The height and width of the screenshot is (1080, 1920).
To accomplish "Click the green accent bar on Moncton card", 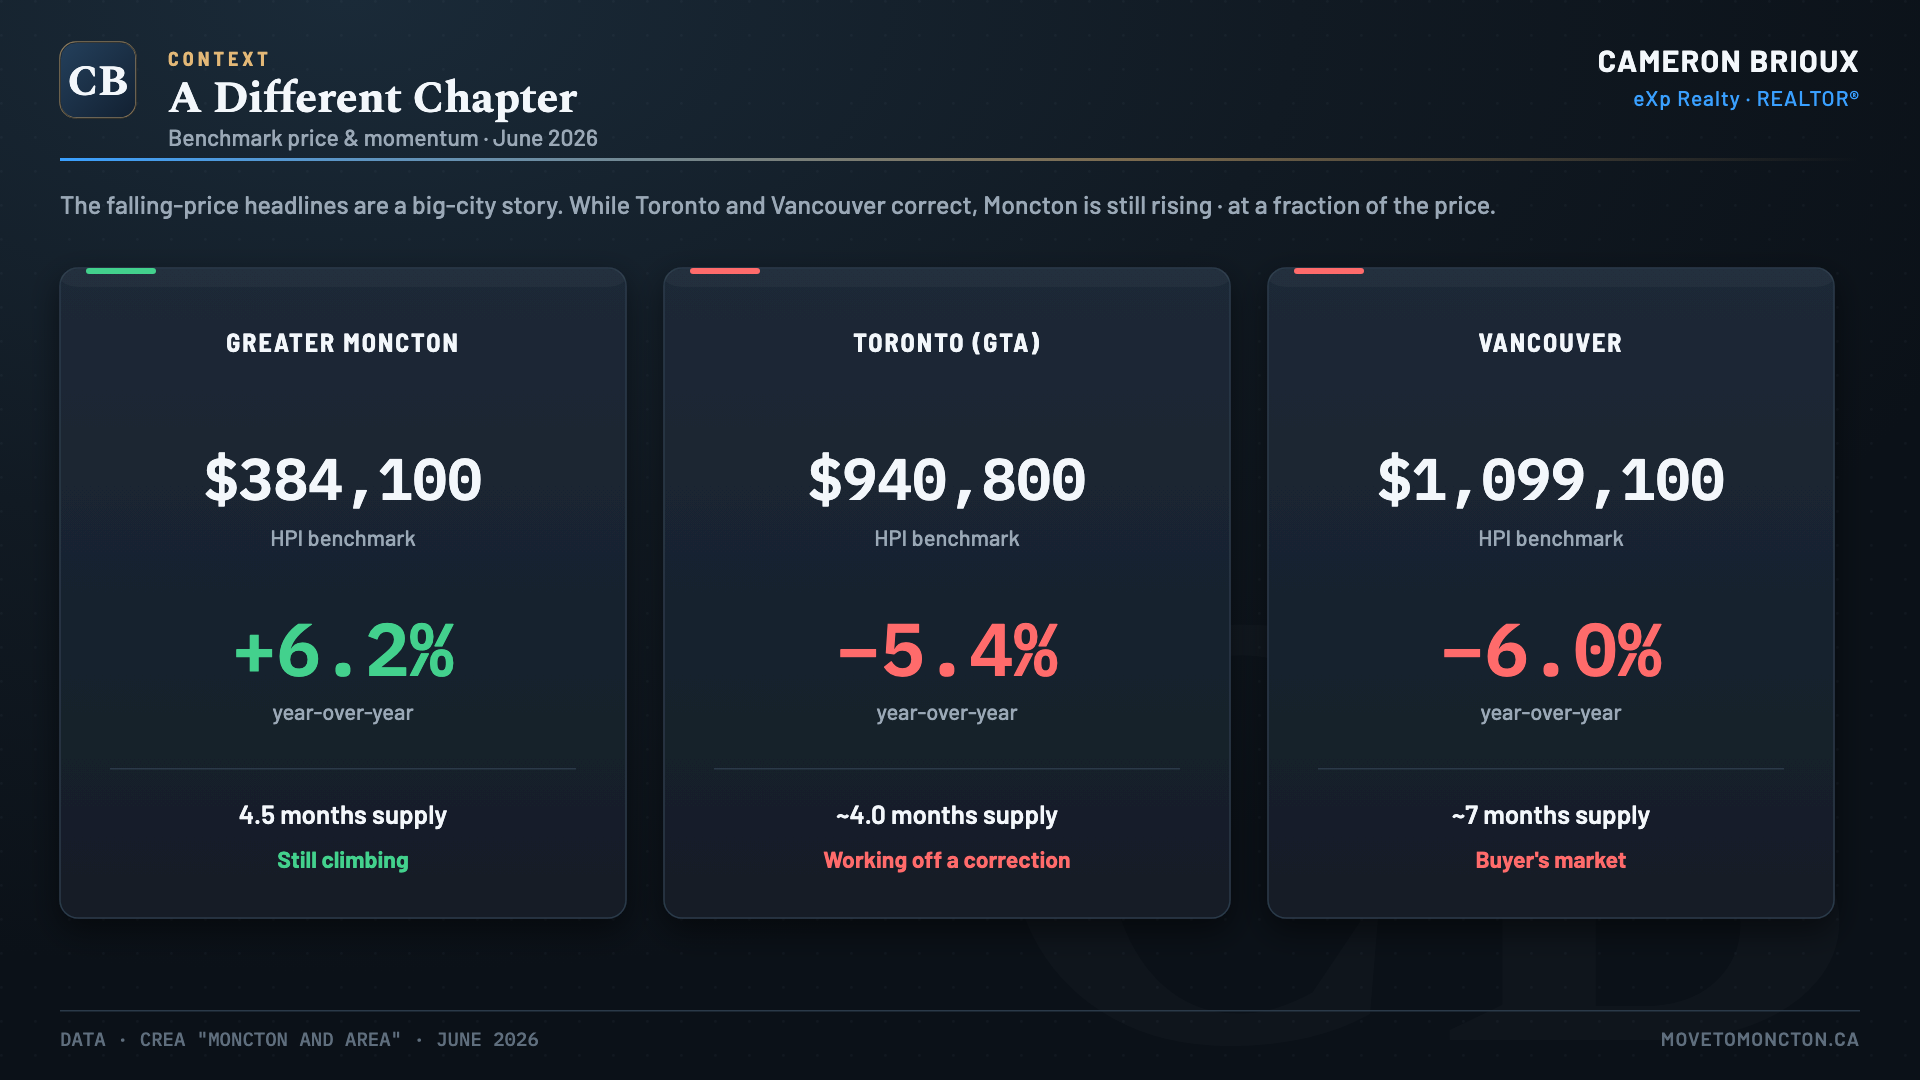I will [121, 271].
